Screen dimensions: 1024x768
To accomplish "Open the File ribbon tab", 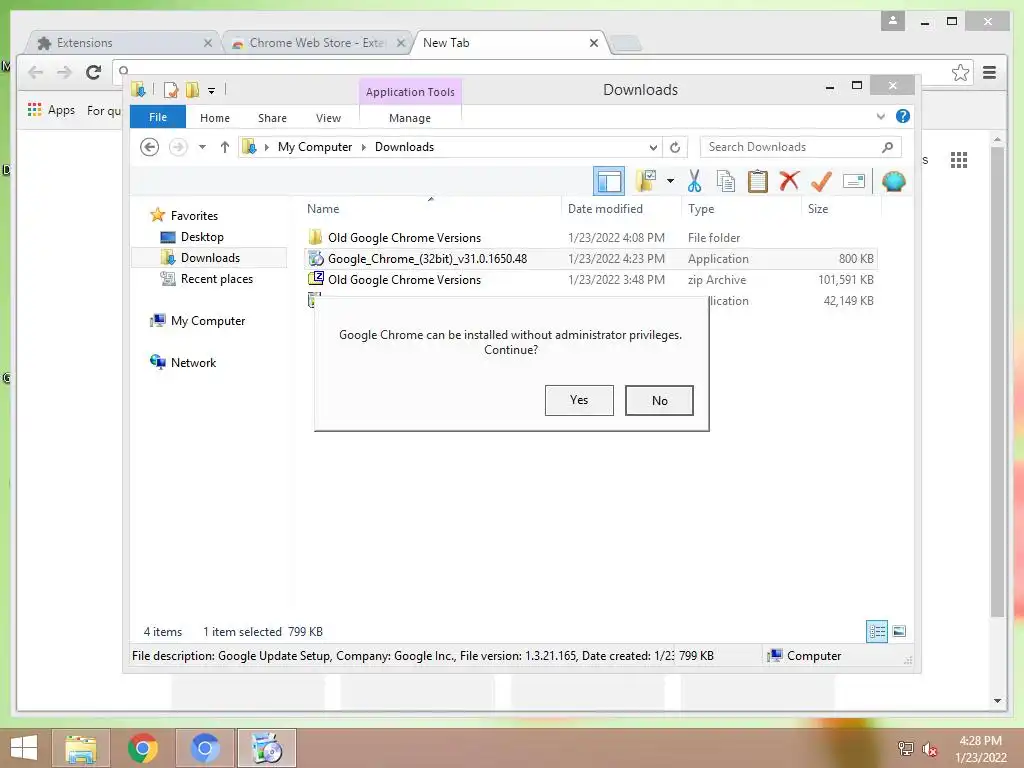I will click(x=157, y=117).
